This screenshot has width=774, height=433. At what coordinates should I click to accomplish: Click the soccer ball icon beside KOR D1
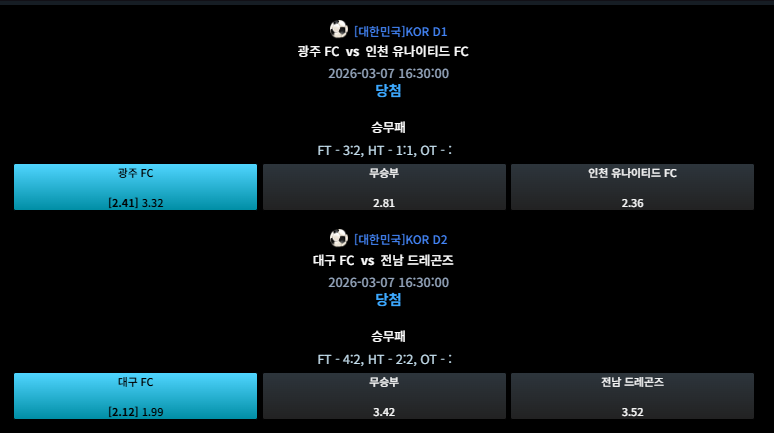pyautogui.click(x=339, y=30)
